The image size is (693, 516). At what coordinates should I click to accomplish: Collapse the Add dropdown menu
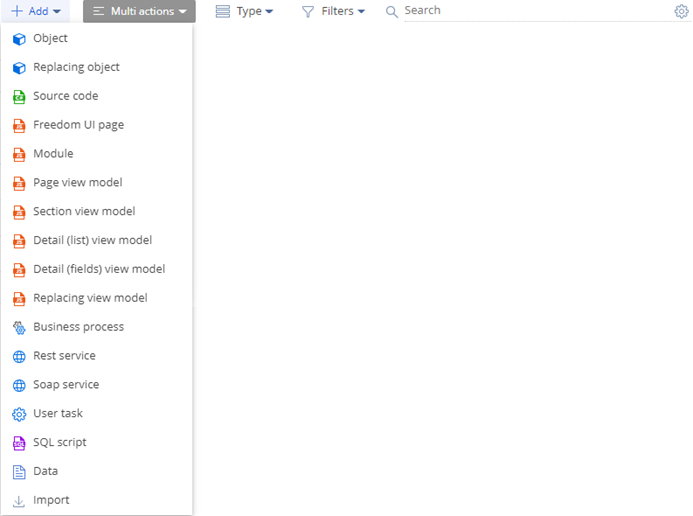click(35, 11)
